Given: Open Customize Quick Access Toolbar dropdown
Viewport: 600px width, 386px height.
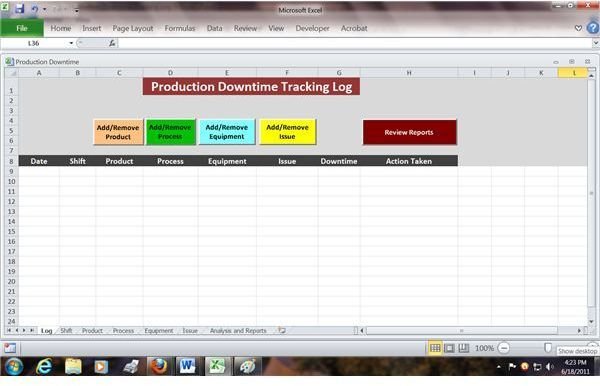Looking at the screenshot, I should coord(77,10).
